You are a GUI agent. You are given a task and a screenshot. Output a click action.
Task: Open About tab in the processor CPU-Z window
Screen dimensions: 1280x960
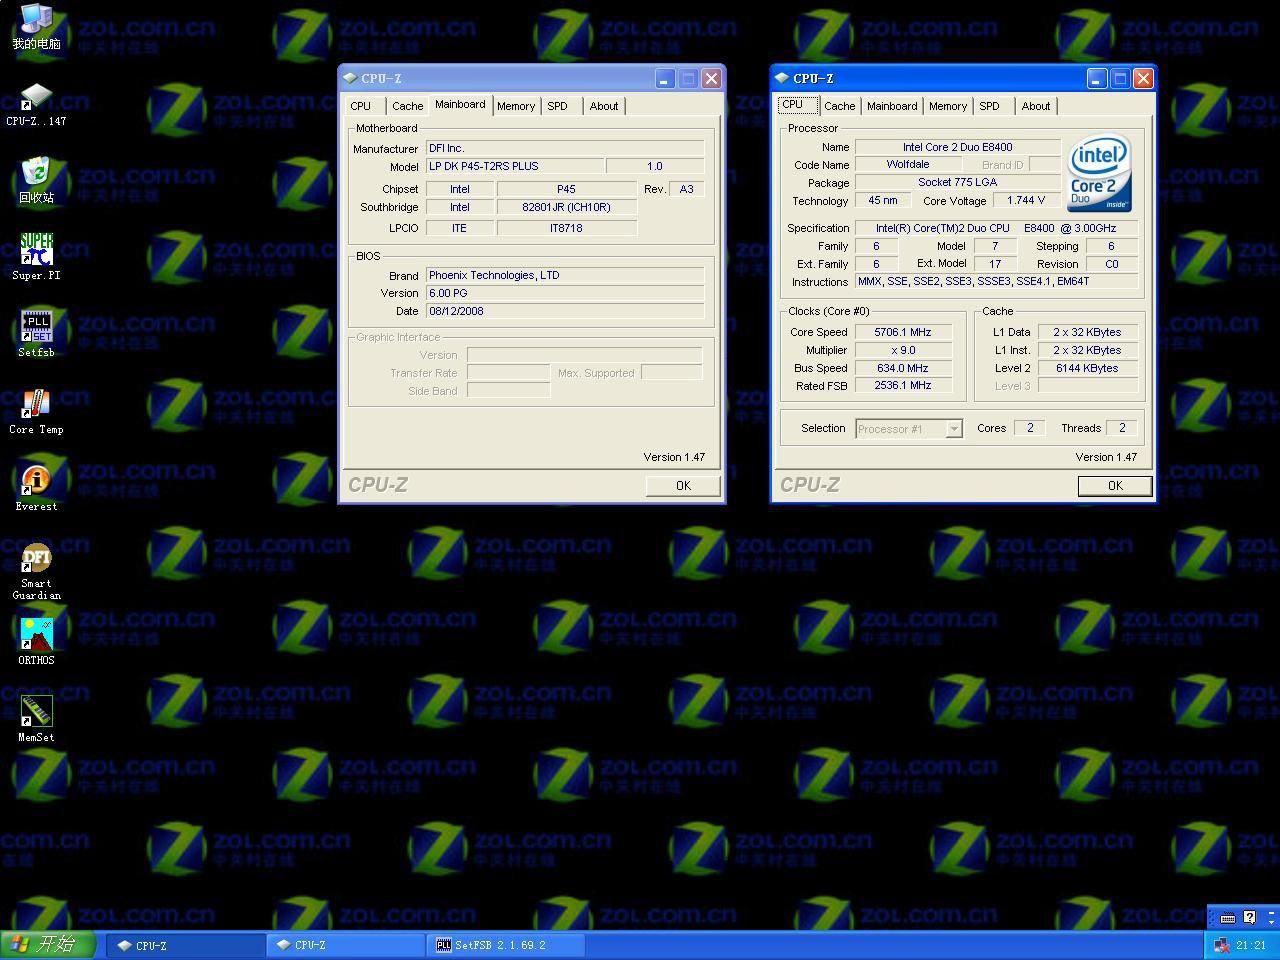pyautogui.click(x=1036, y=106)
